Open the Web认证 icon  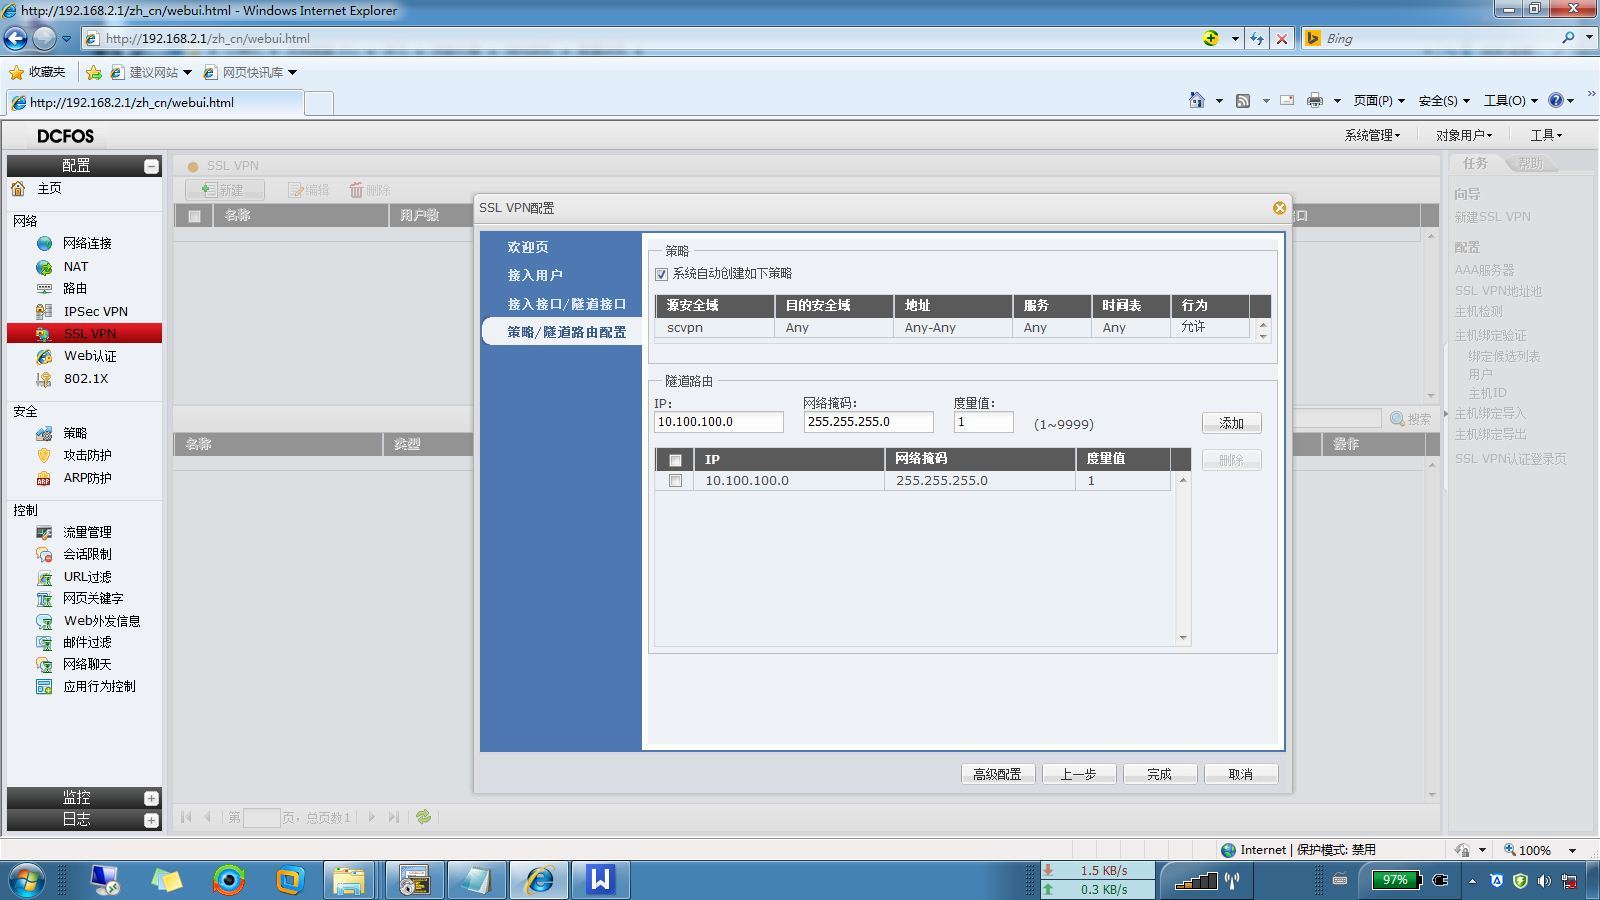(x=44, y=356)
